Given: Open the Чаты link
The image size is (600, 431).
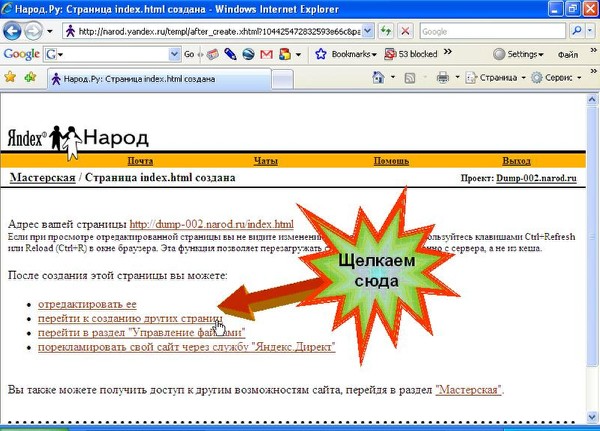Looking at the screenshot, I should 266,161.
